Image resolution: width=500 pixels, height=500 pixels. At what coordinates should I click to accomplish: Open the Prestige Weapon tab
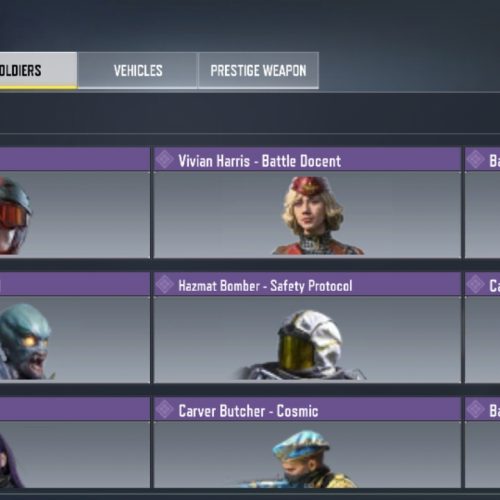coord(258,70)
